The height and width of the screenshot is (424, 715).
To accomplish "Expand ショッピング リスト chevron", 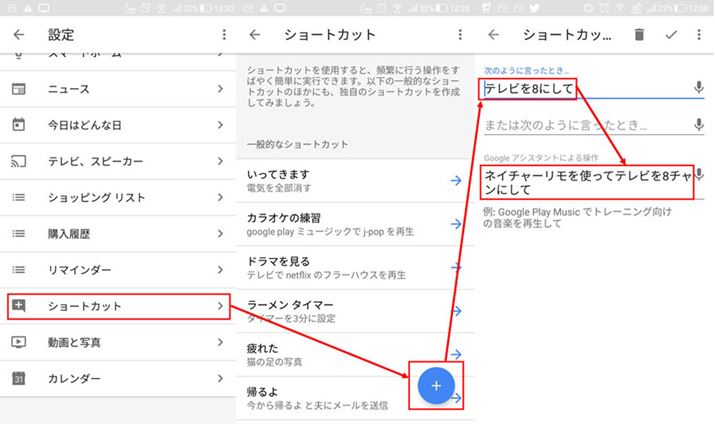I will click(220, 197).
